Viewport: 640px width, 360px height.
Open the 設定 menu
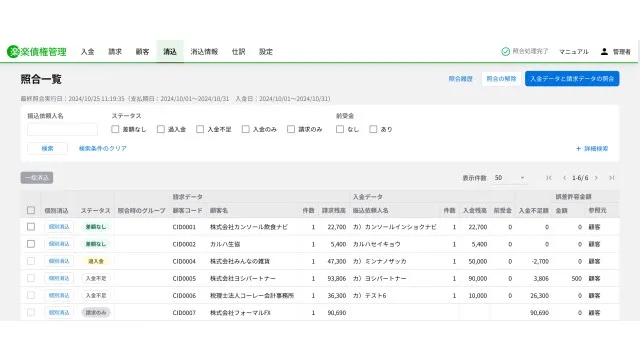tap(266, 51)
